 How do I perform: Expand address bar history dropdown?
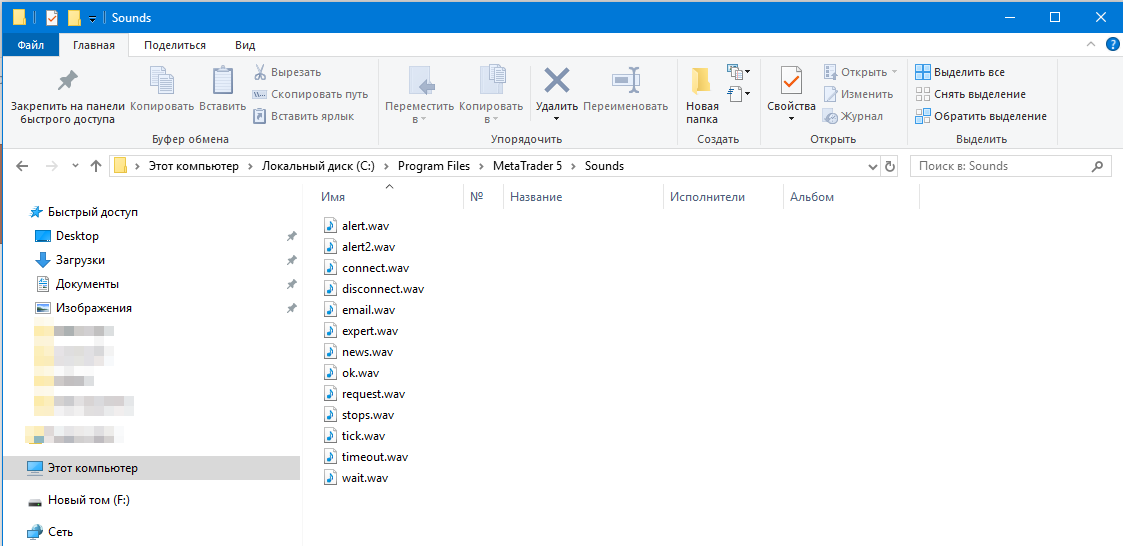pos(873,166)
